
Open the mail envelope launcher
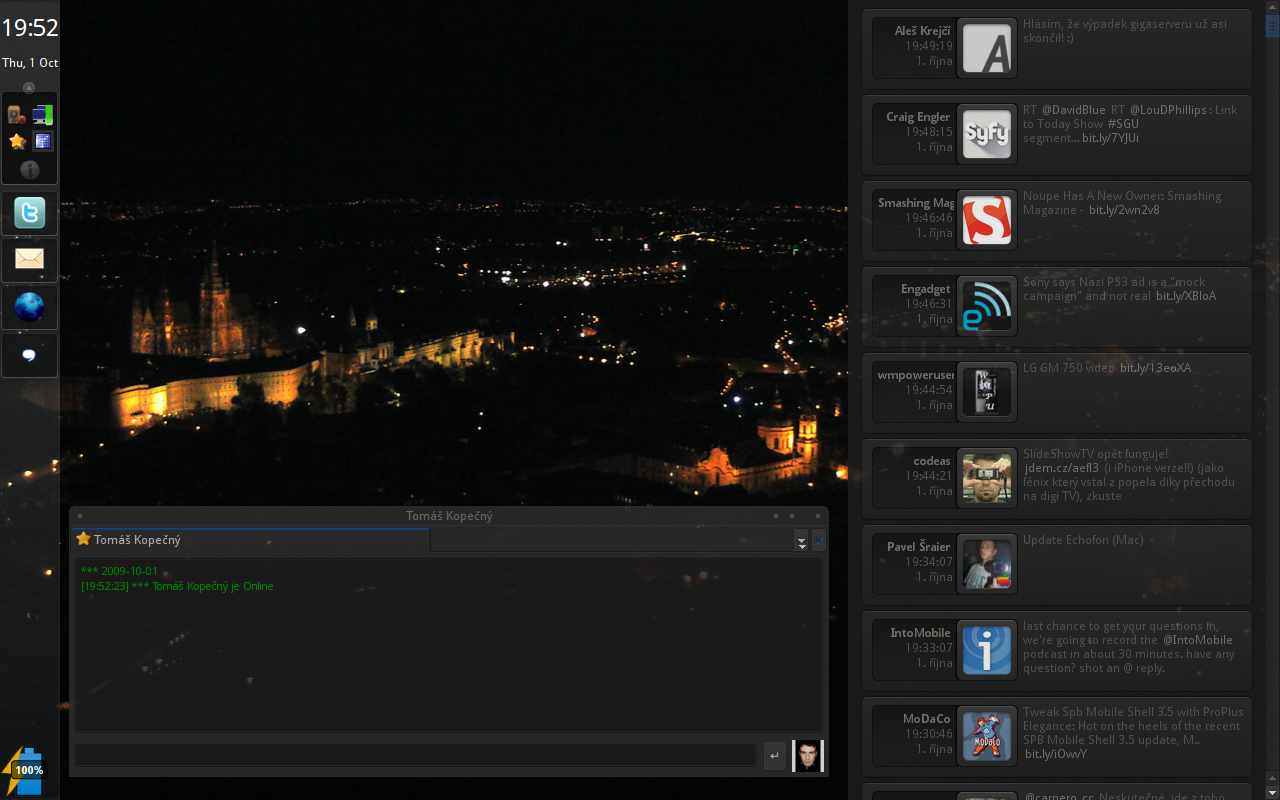[x=29, y=260]
